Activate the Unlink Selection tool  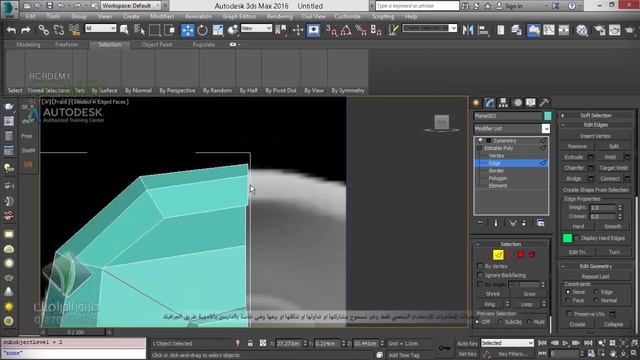click(59, 30)
